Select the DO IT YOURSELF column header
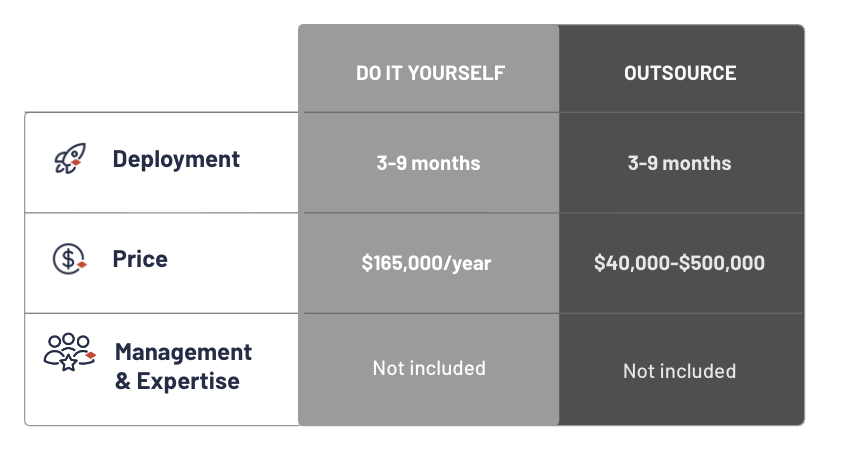 [x=430, y=73]
